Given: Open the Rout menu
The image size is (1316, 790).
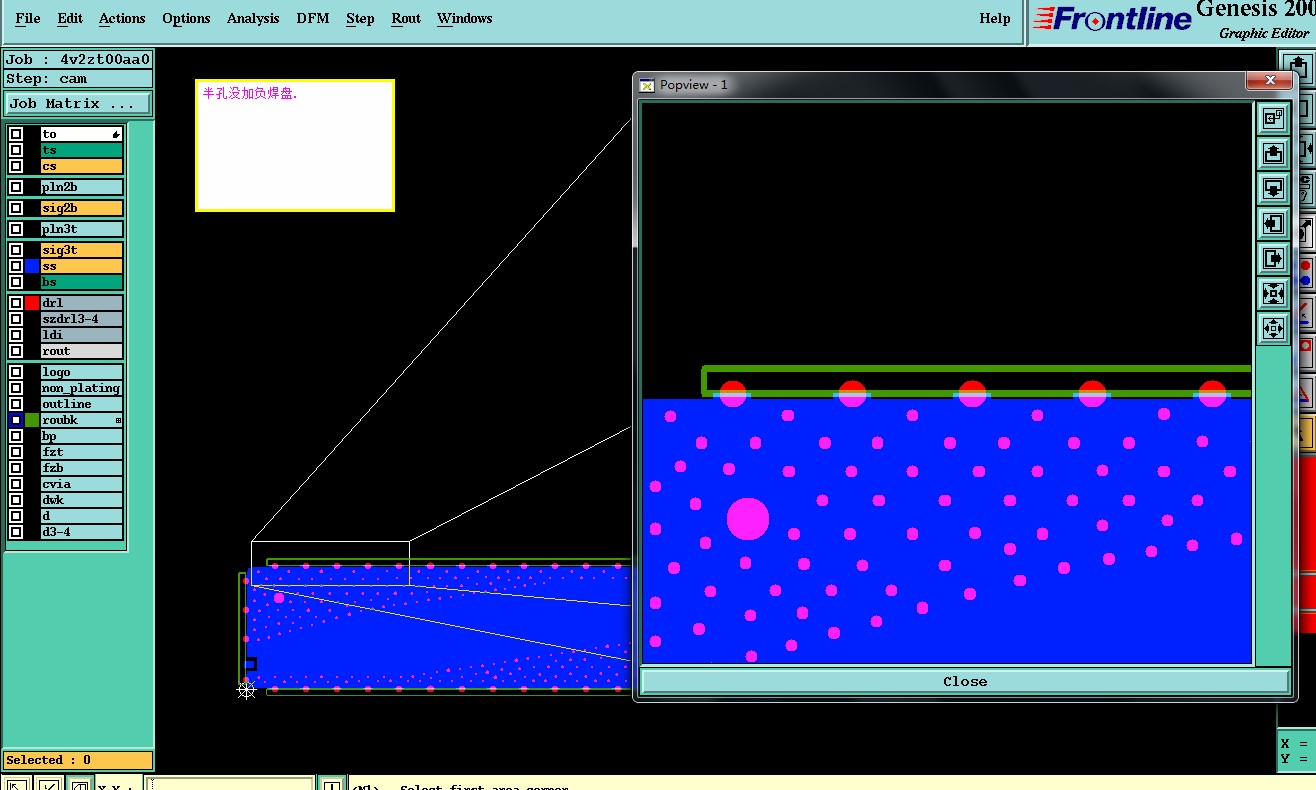Looking at the screenshot, I should [x=406, y=18].
